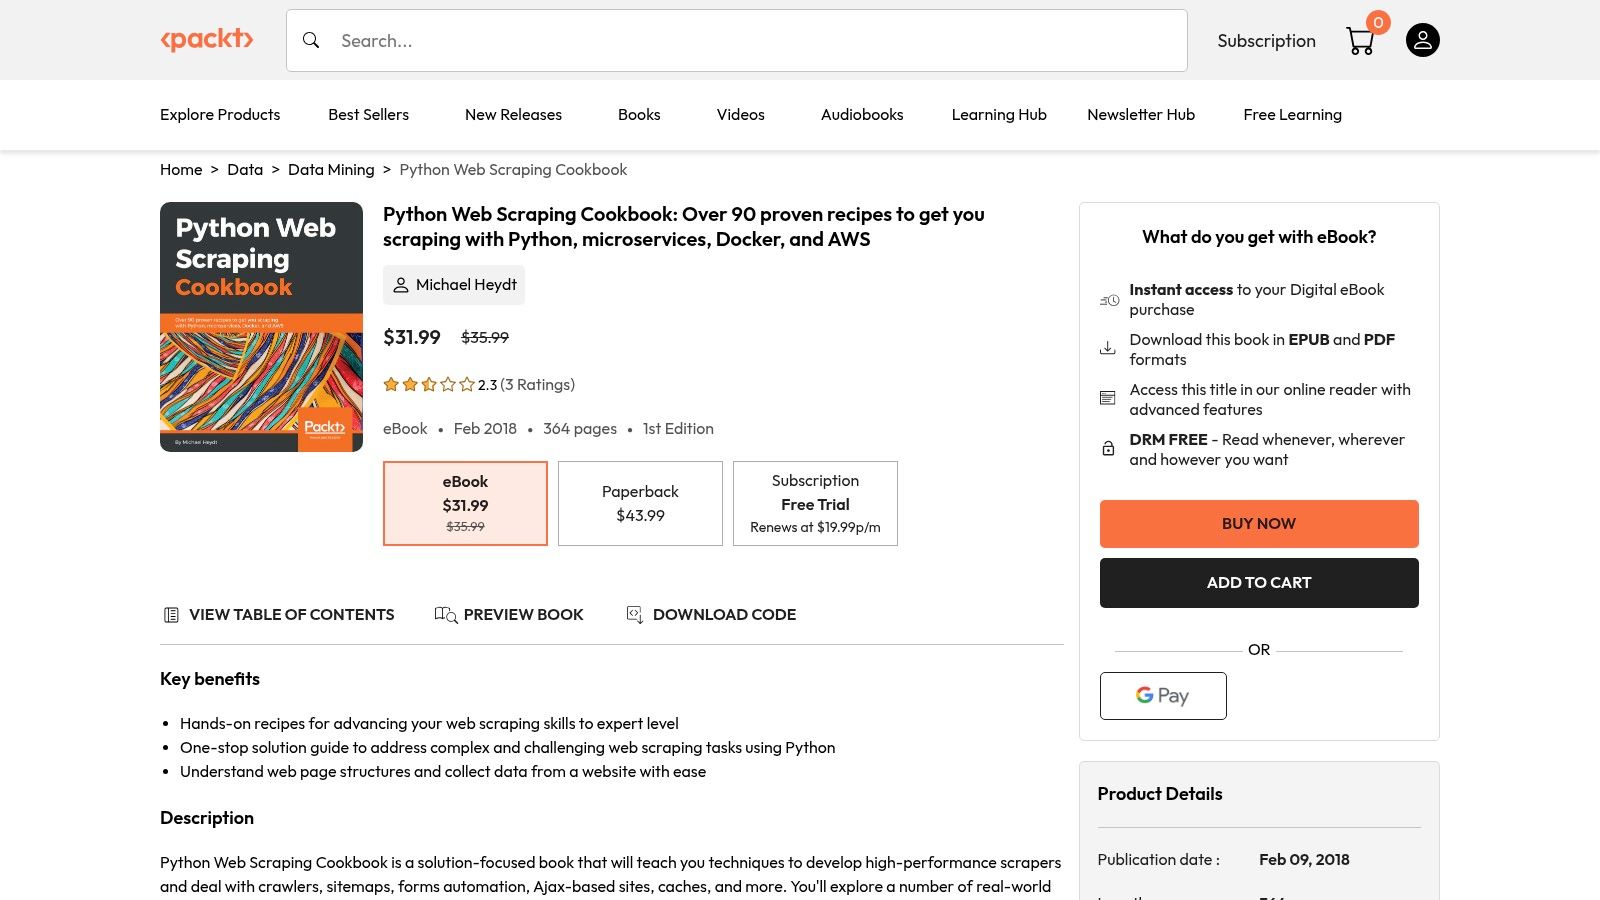
Task: Select the Paperback $43.99 format option
Action: pos(640,503)
